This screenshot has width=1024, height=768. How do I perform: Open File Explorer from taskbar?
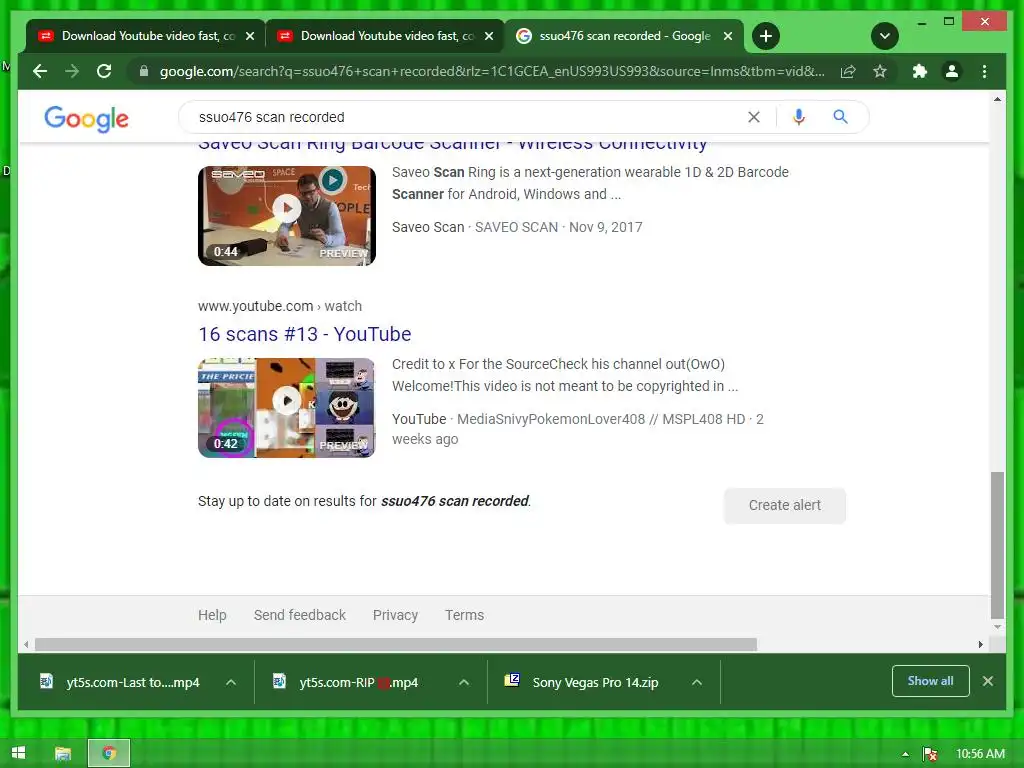[63, 754]
